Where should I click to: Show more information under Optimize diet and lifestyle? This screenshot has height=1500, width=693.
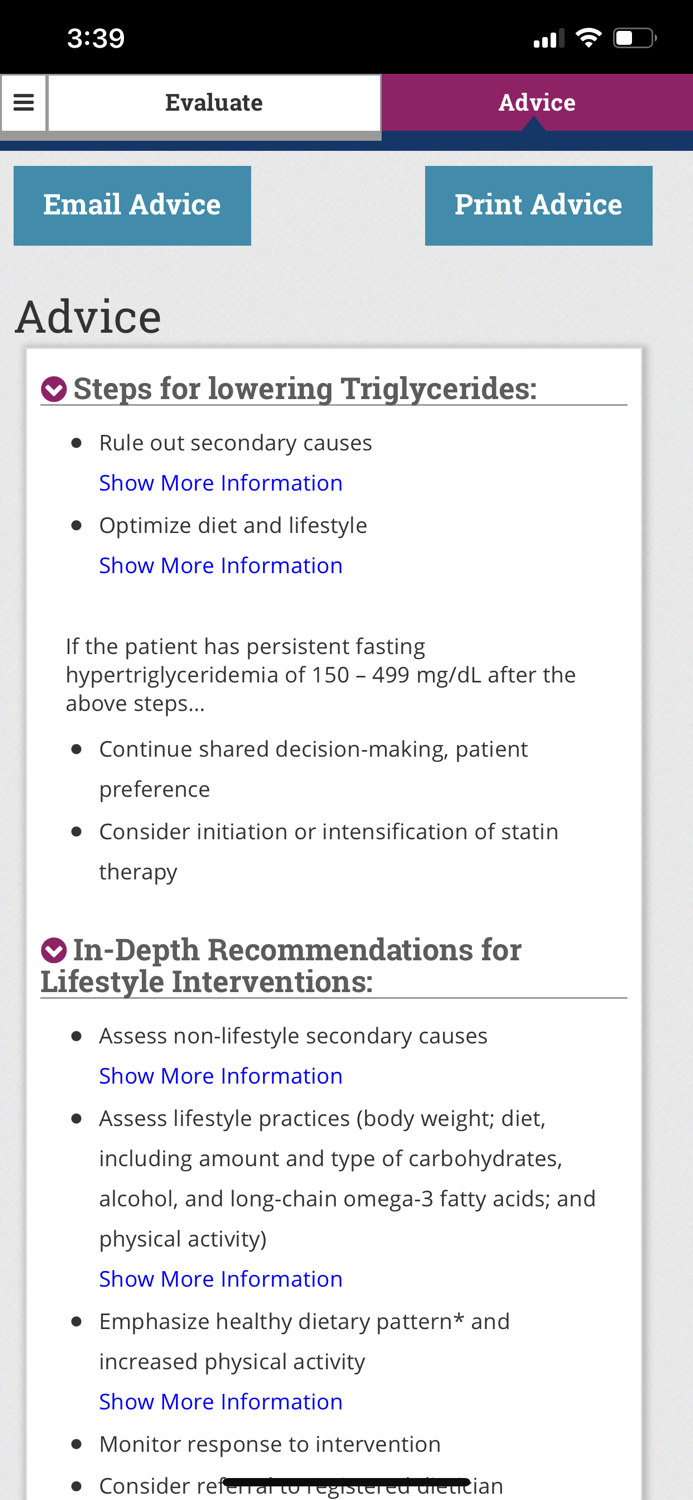pyautogui.click(x=221, y=565)
